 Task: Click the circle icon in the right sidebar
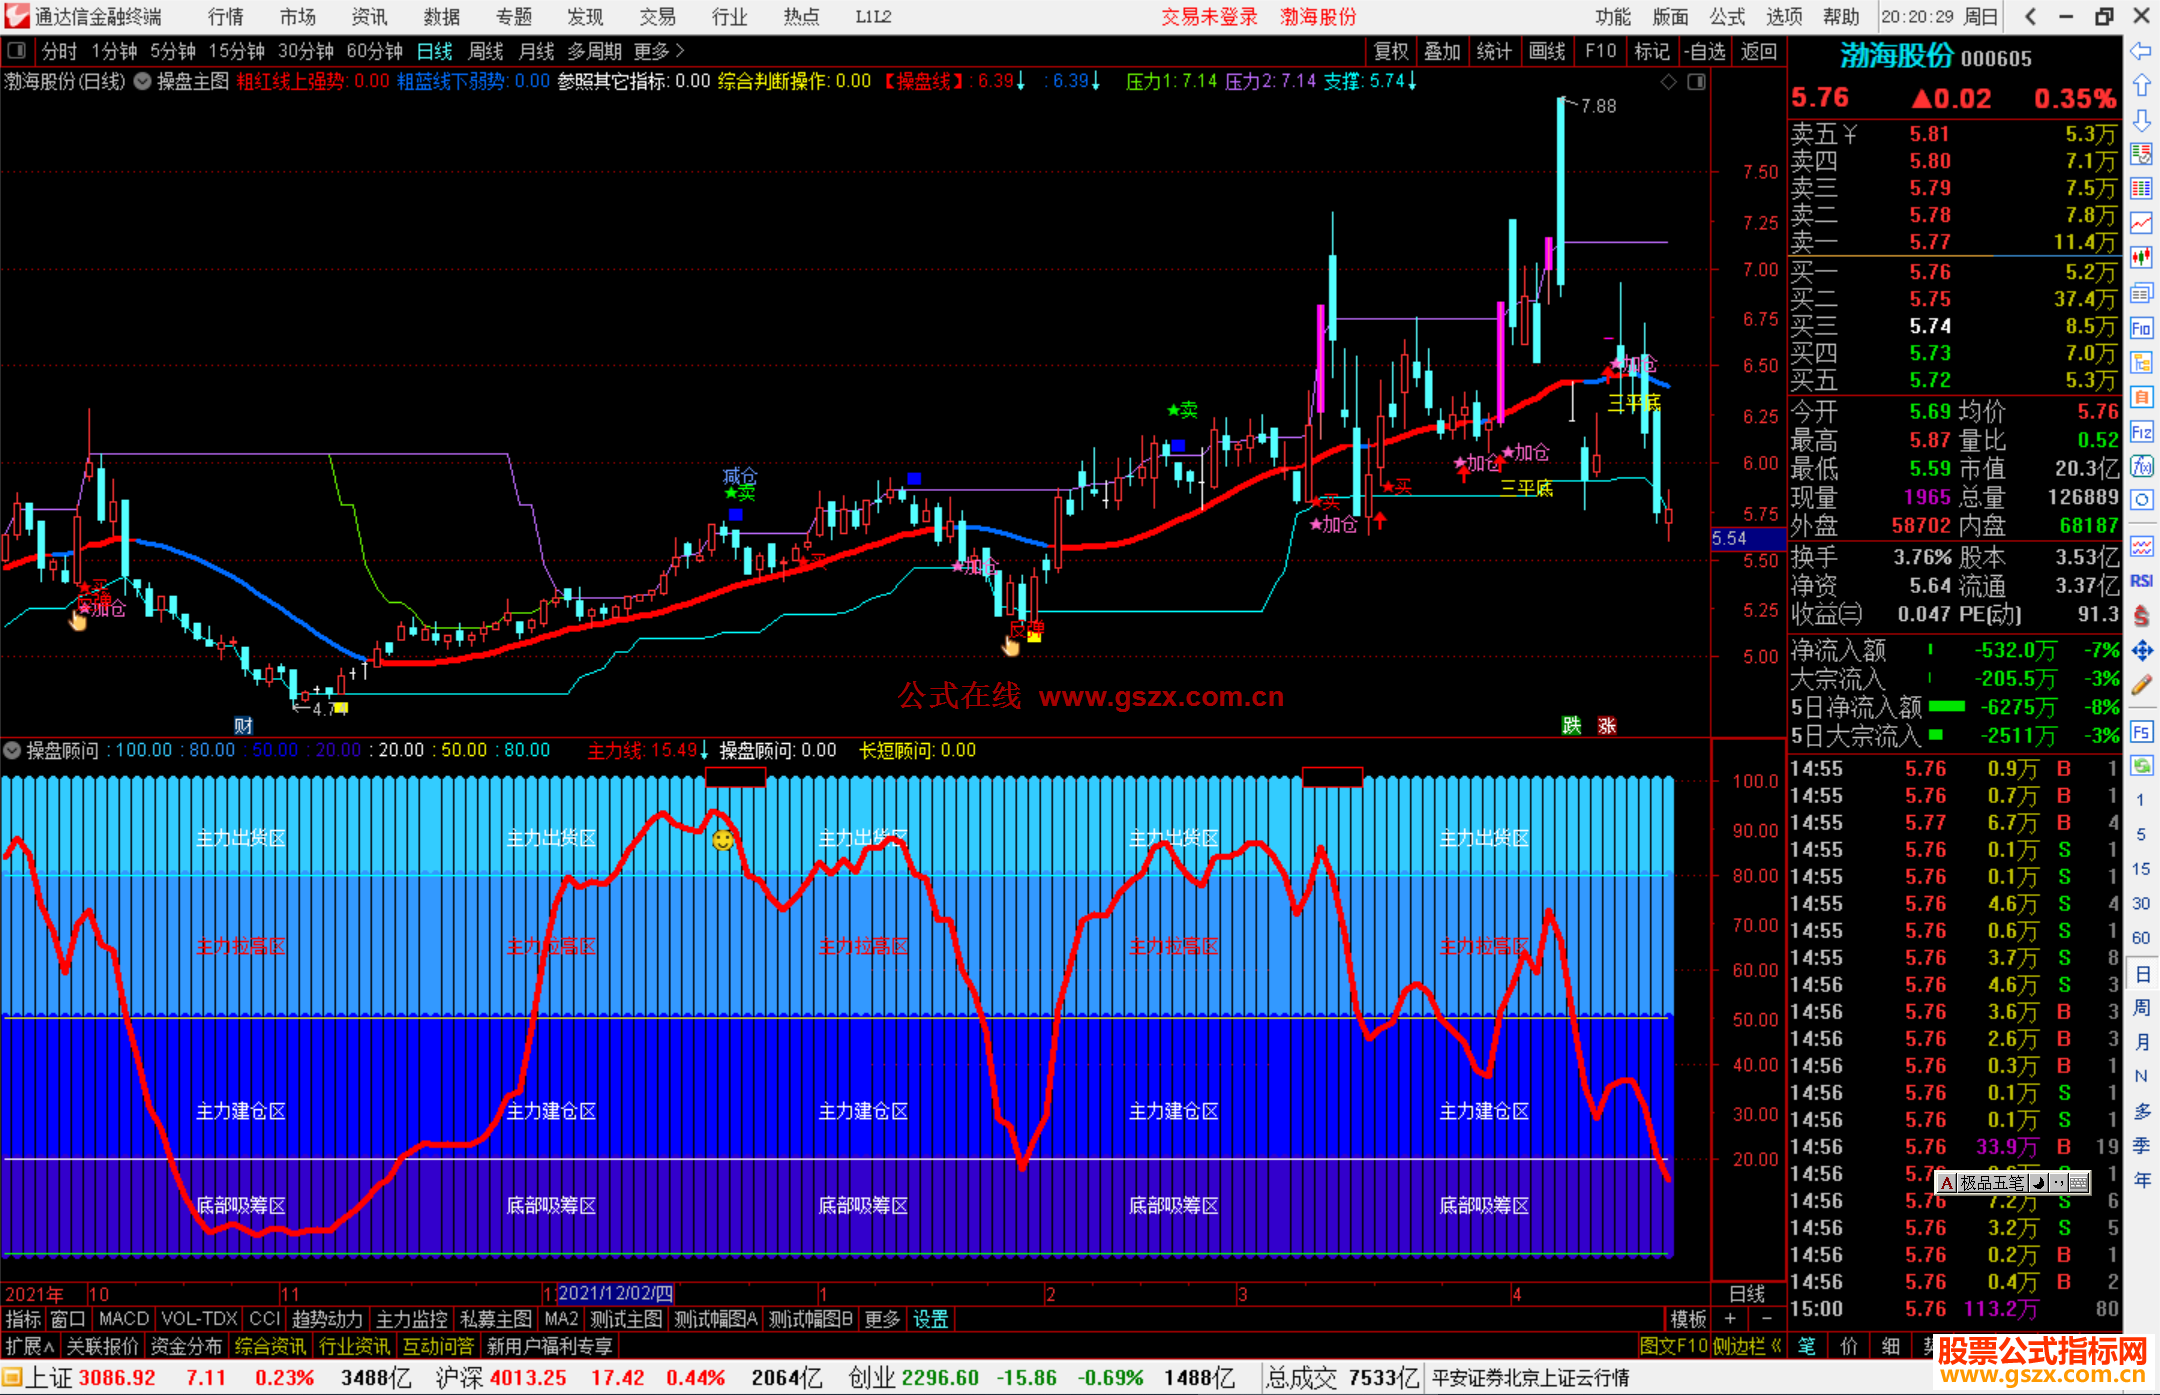2141,500
